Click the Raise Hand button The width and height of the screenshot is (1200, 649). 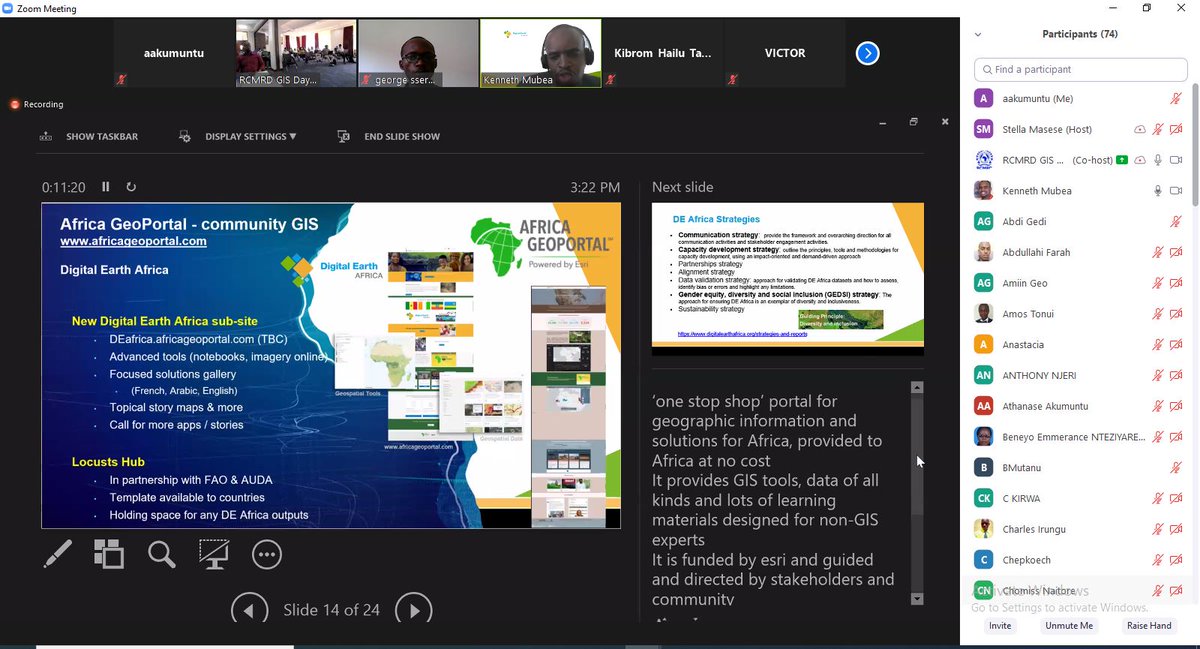[x=1149, y=626]
